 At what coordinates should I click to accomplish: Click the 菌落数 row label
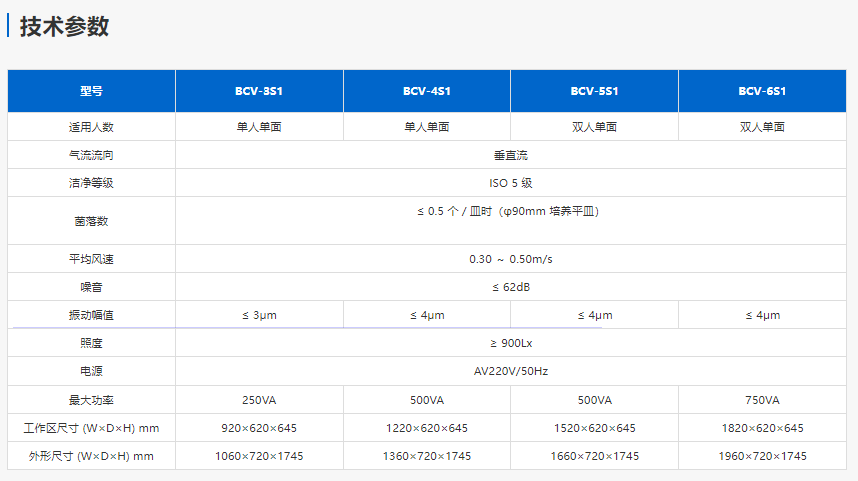(92, 220)
